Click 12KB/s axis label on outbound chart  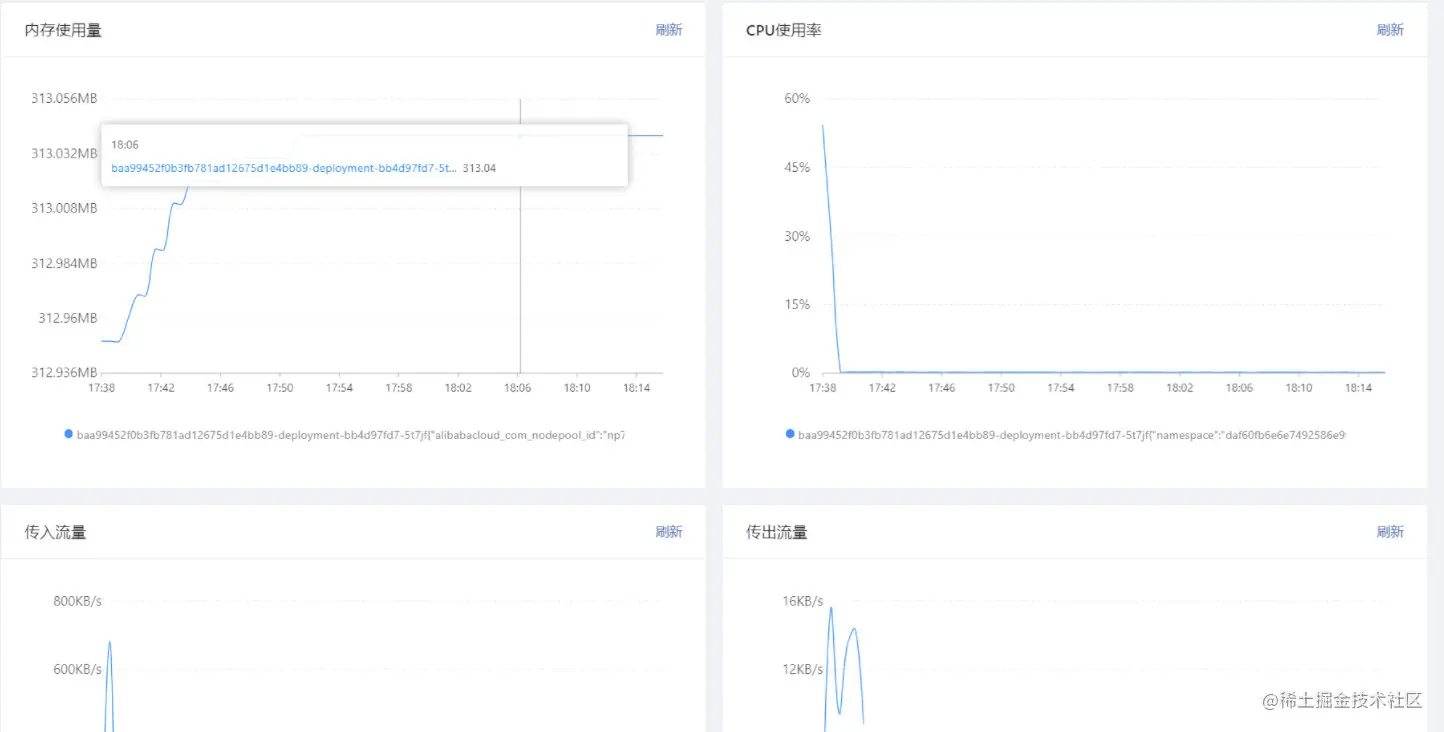[x=802, y=669]
